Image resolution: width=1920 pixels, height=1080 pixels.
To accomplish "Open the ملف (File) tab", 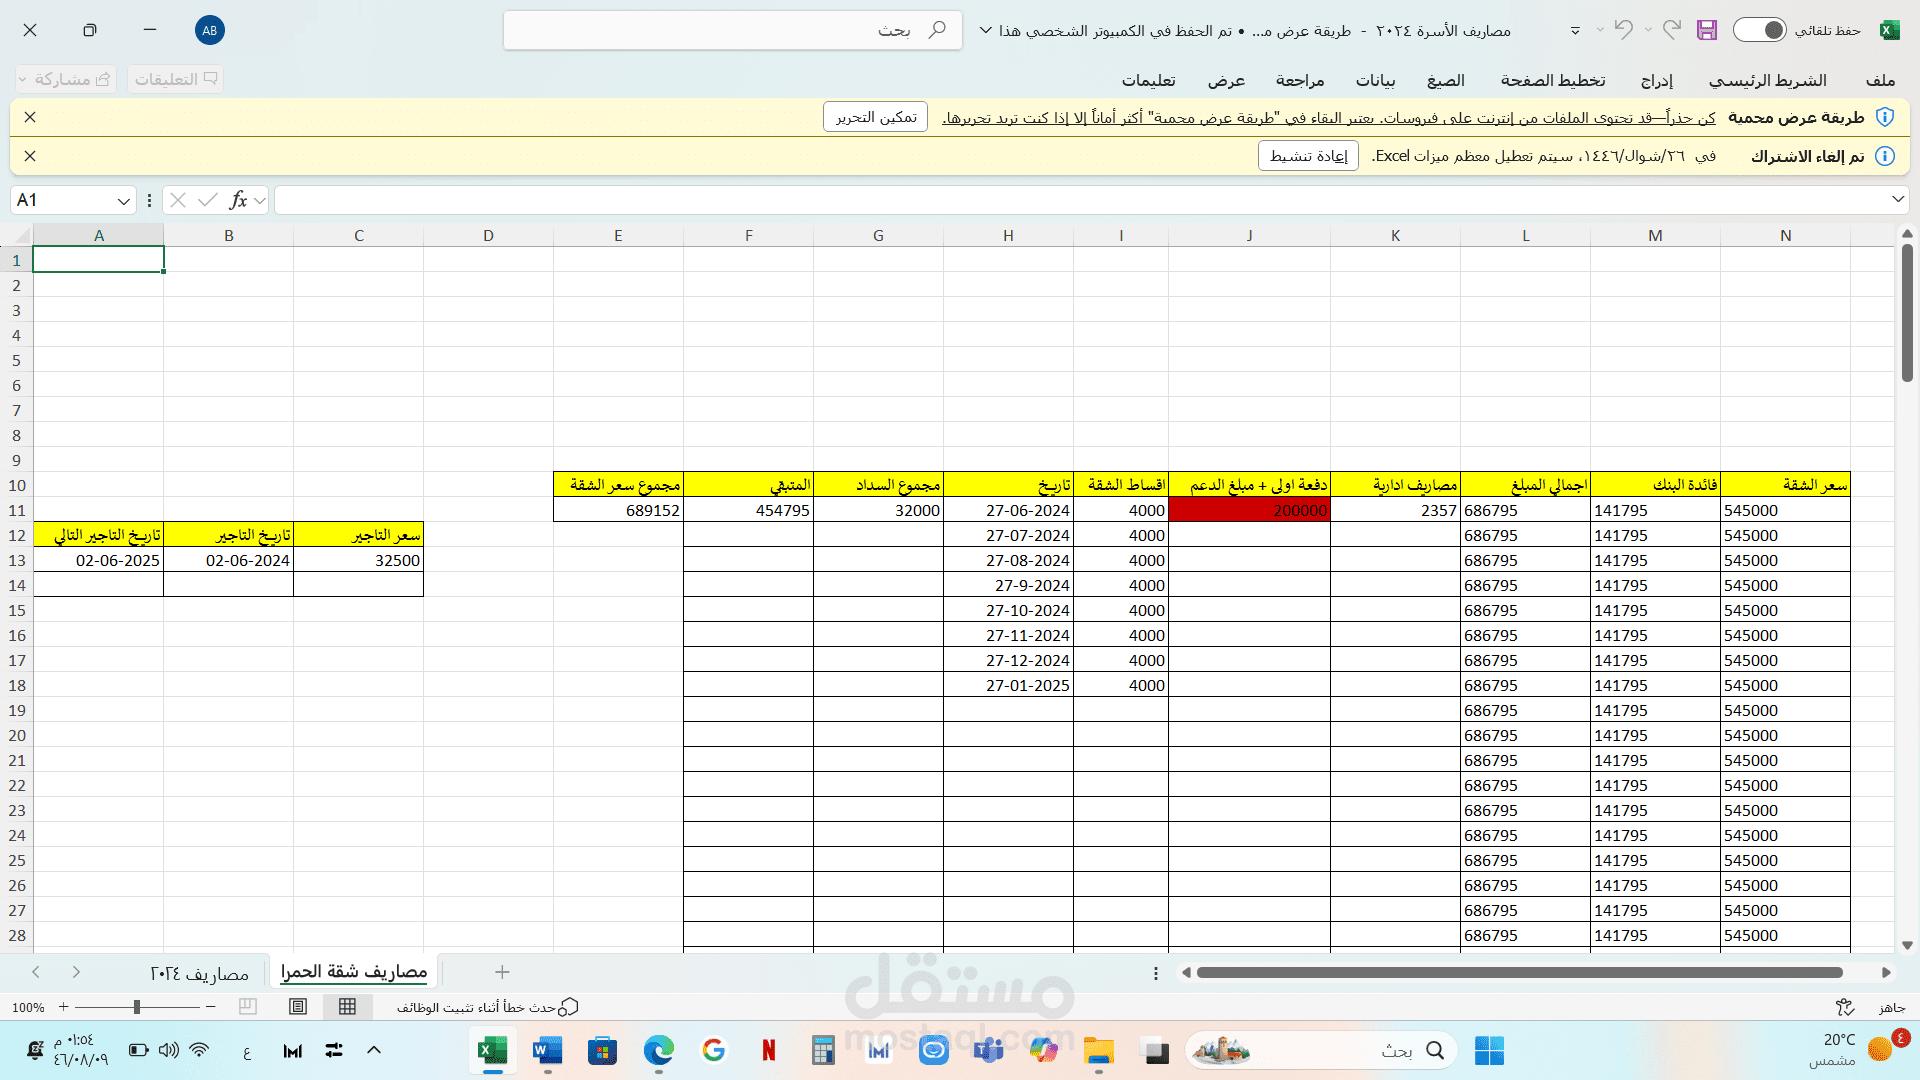I will pyautogui.click(x=1880, y=80).
